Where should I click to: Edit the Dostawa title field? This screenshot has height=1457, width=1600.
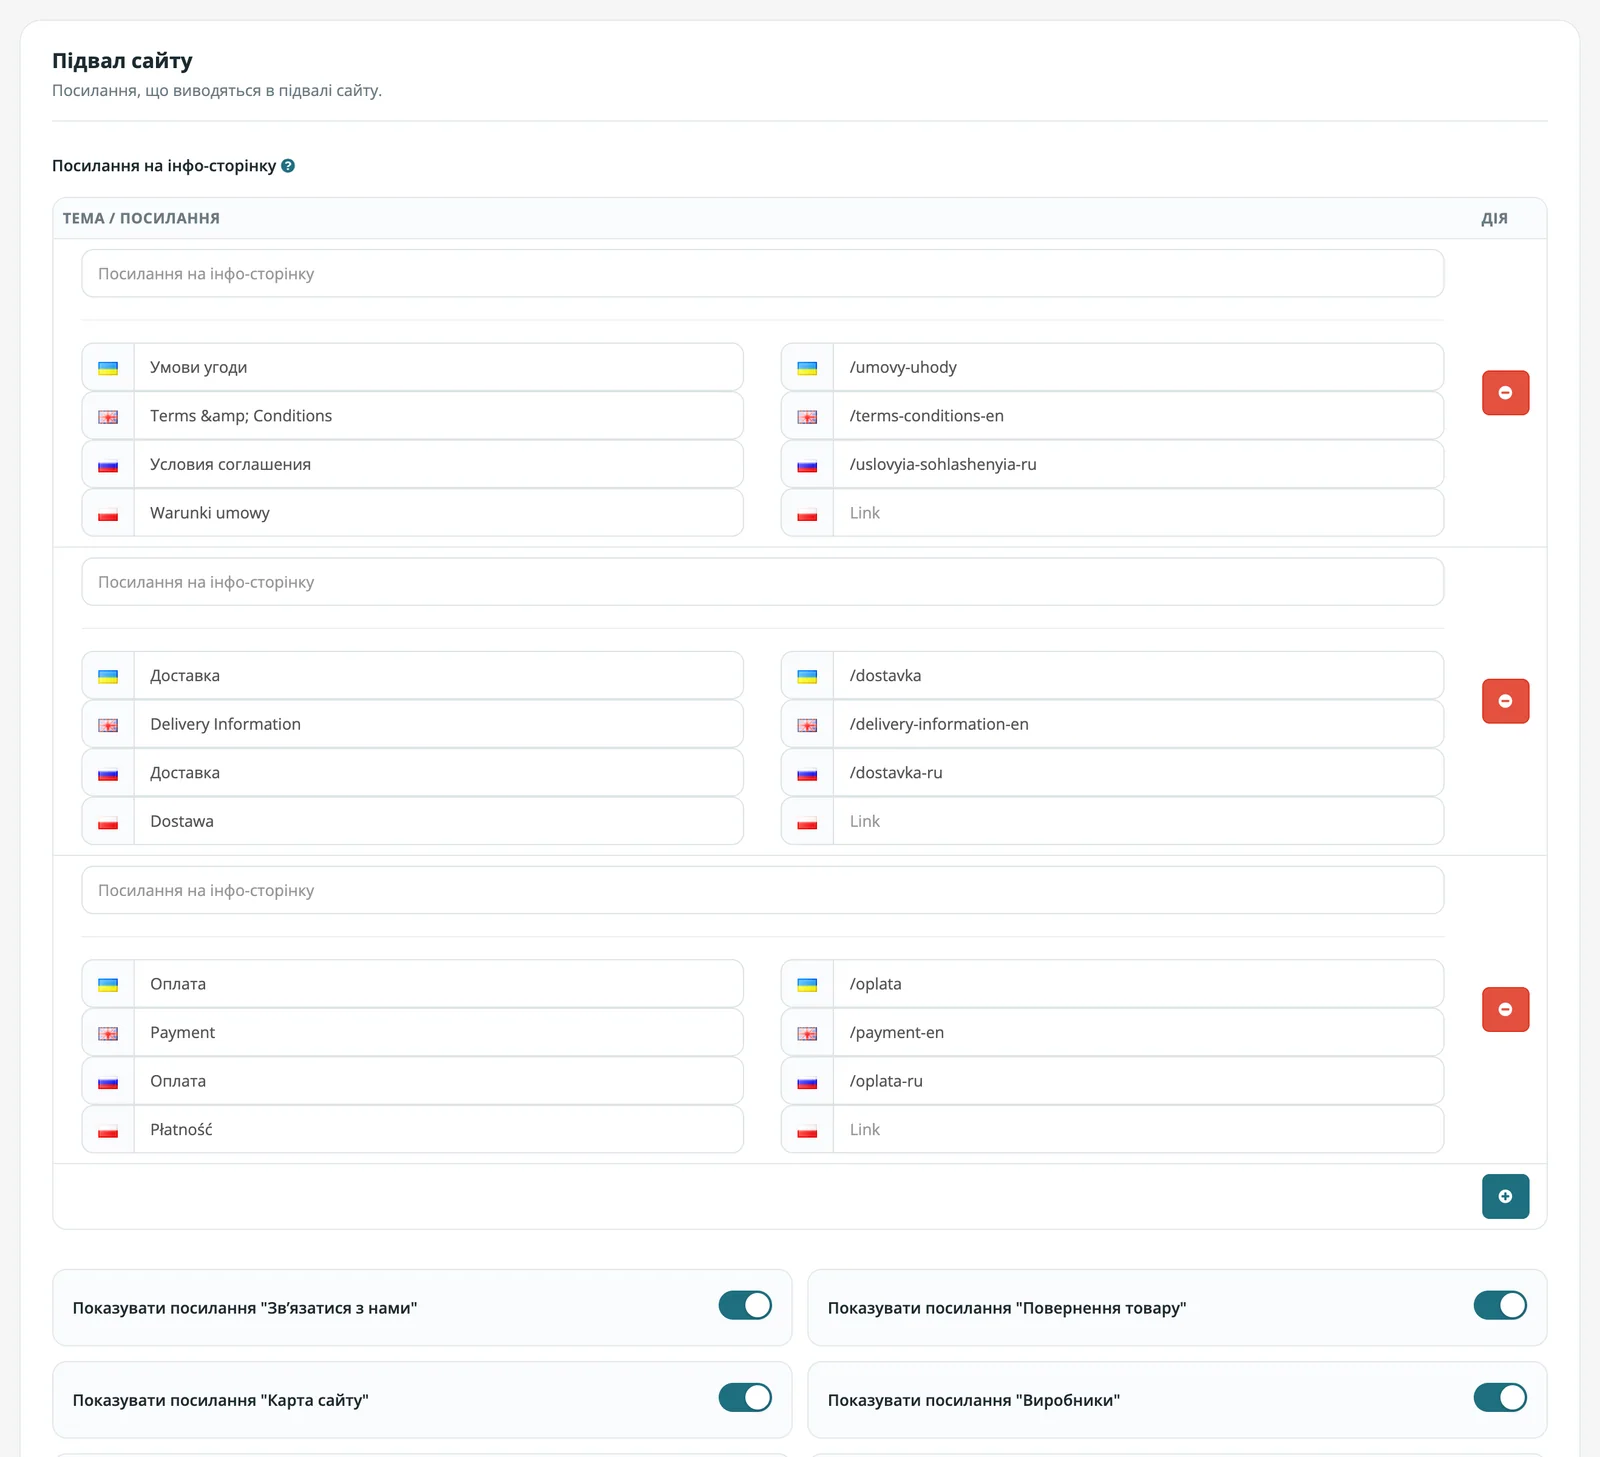tap(438, 821)
